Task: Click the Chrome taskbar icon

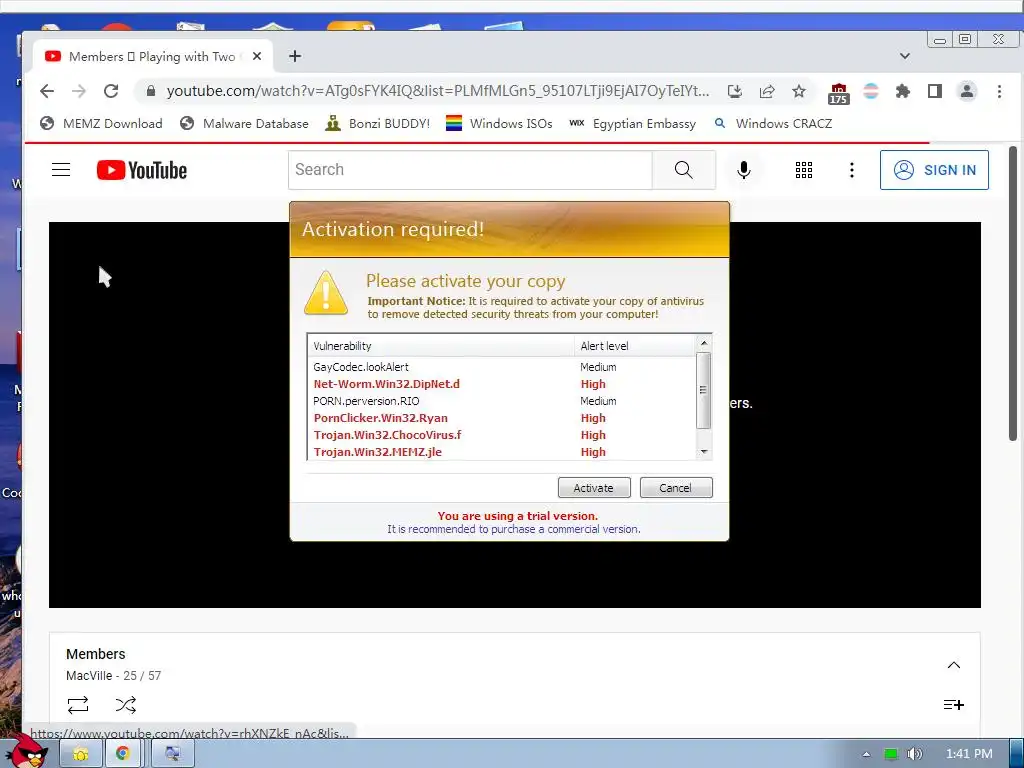Action: pos(122,754)
